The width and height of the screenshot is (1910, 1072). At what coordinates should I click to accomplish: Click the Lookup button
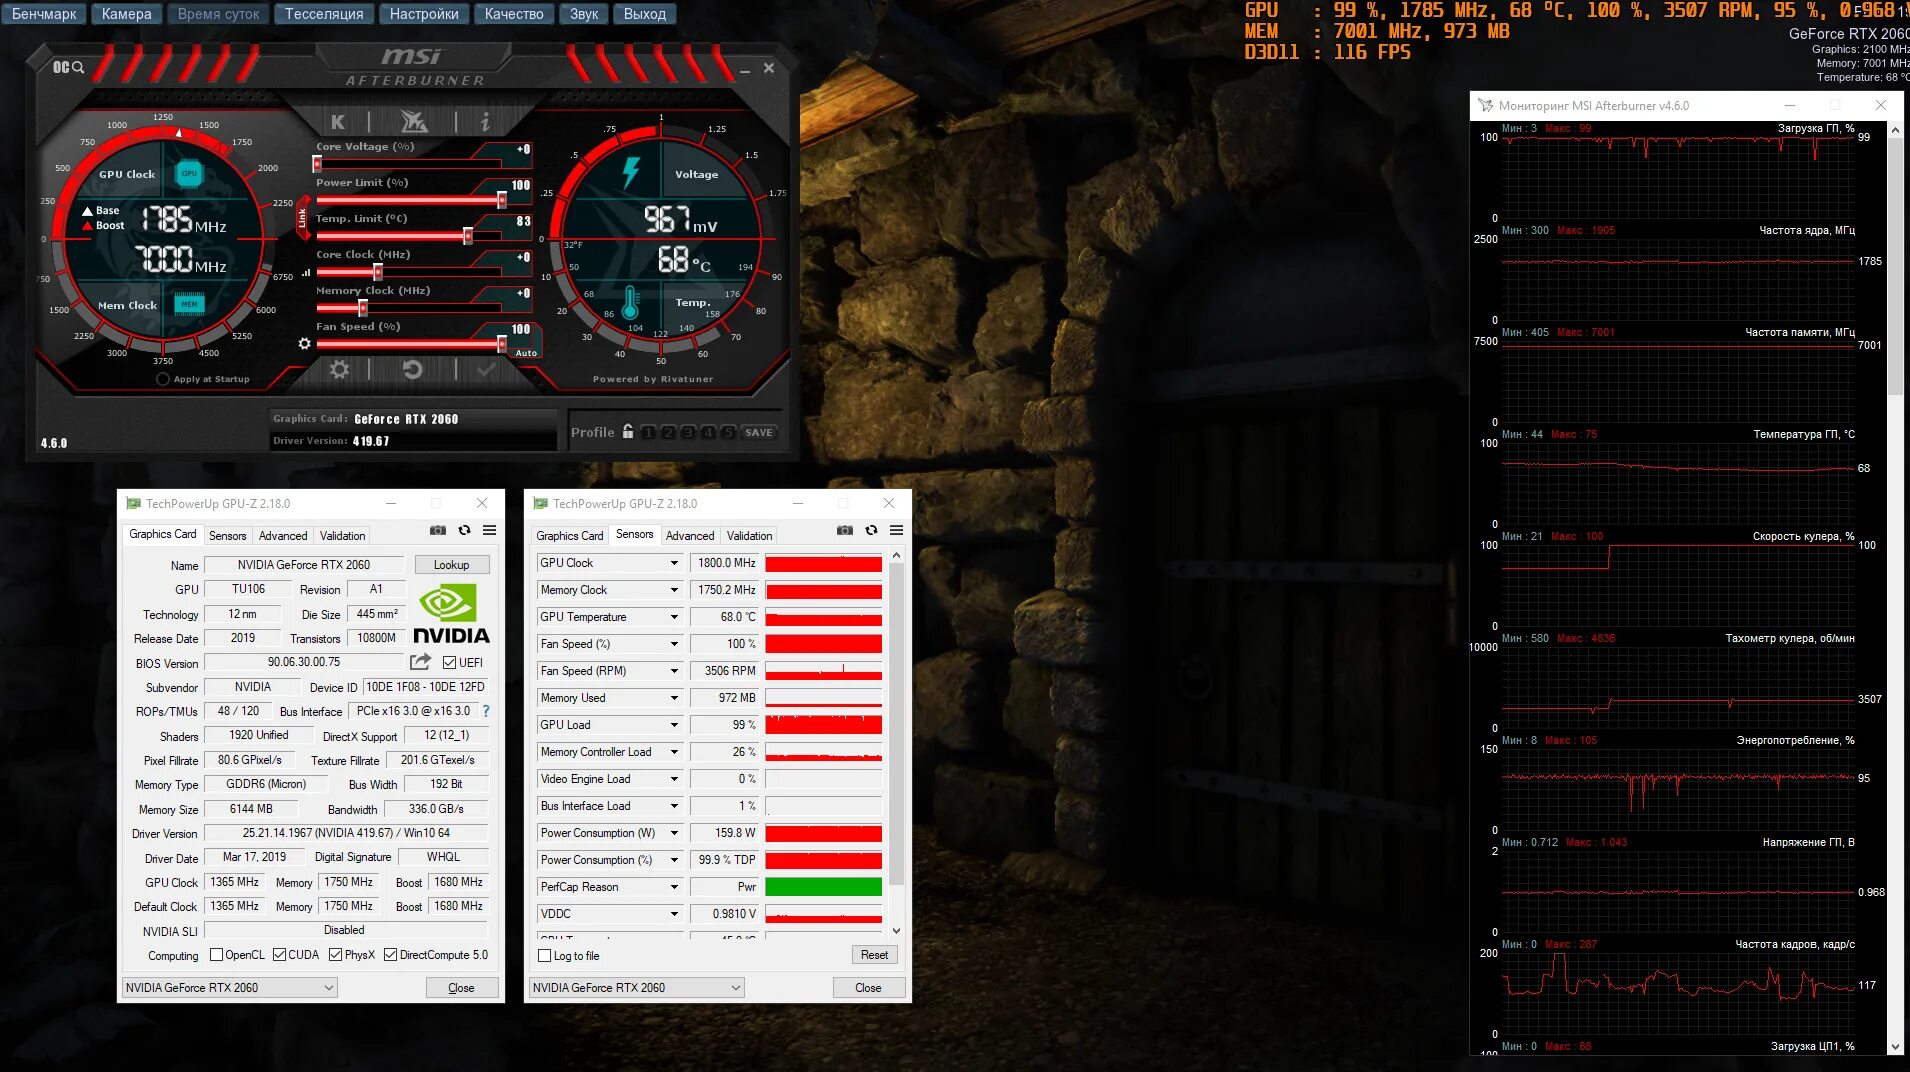point(451,565)
